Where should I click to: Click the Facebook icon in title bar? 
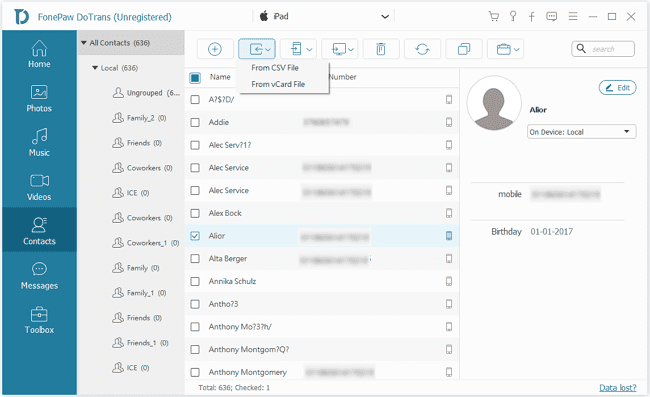coord(532,17)
